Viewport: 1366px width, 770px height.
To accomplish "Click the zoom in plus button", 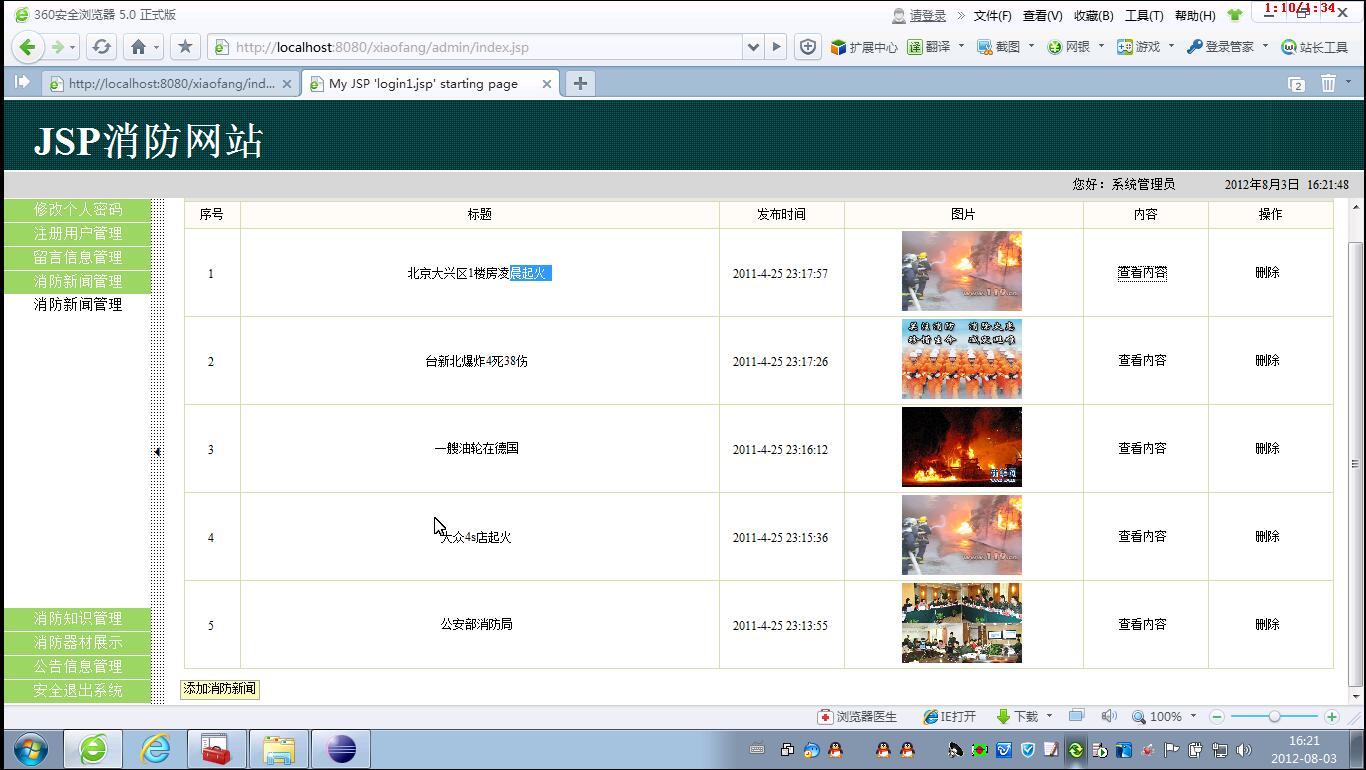I will click(1332, 717).
